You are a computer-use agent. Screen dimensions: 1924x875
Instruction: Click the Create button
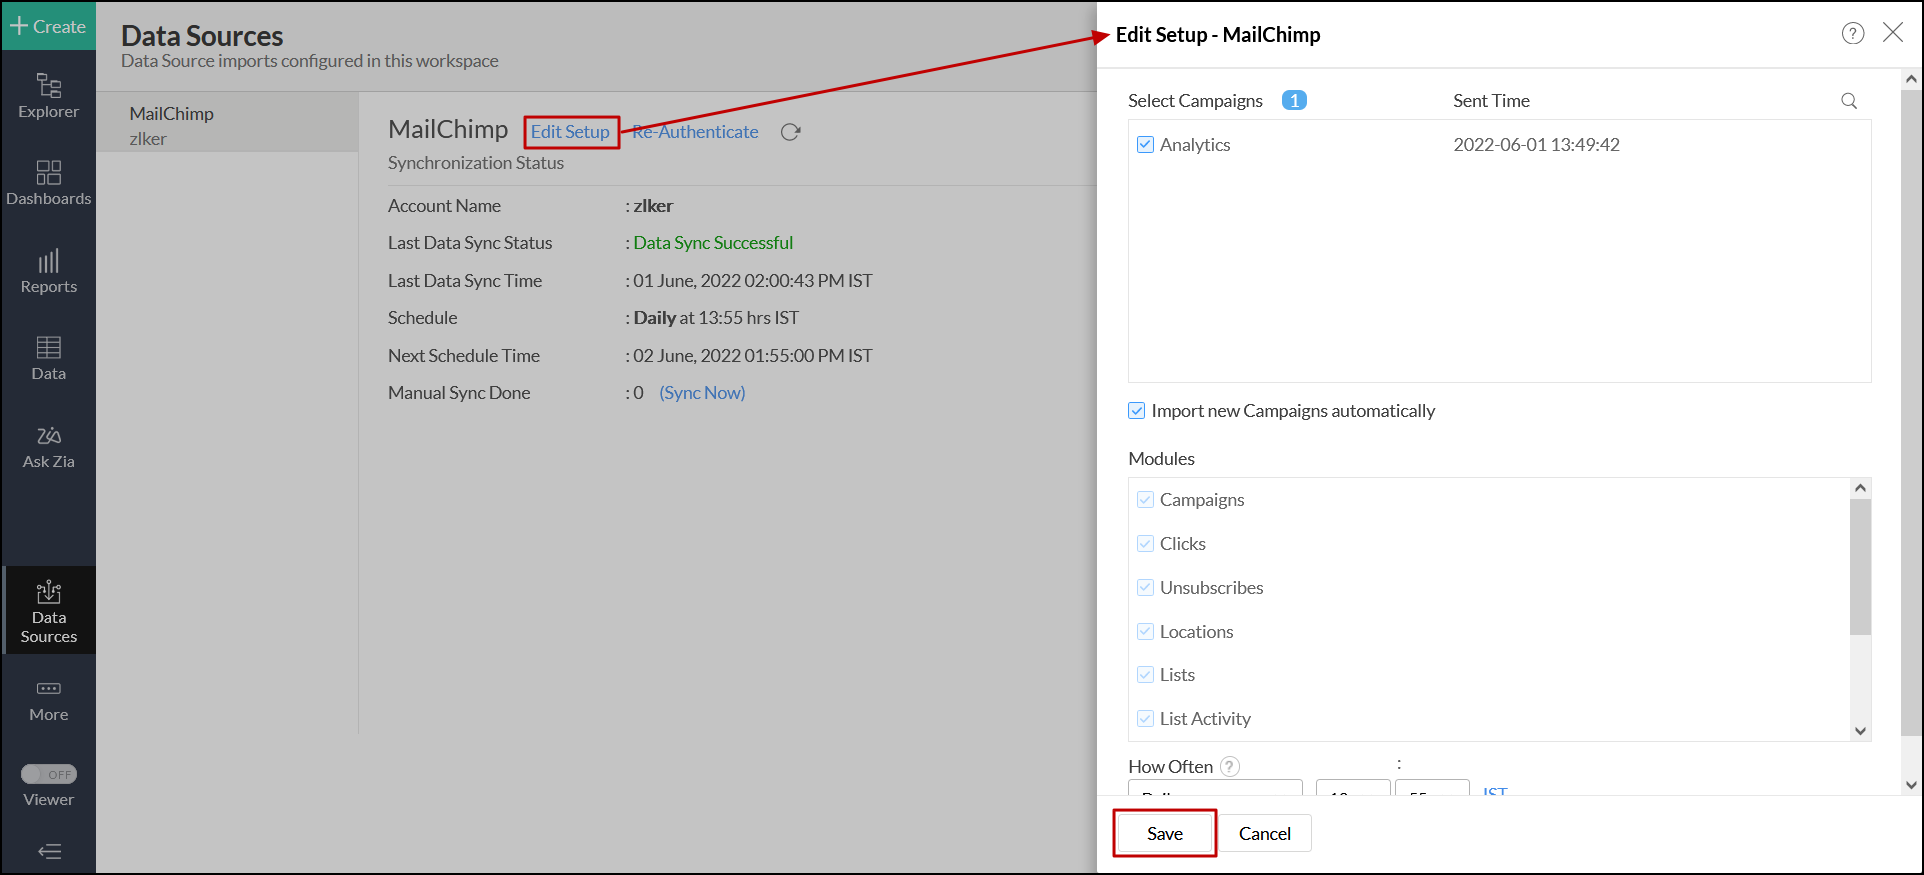(48, 26)
